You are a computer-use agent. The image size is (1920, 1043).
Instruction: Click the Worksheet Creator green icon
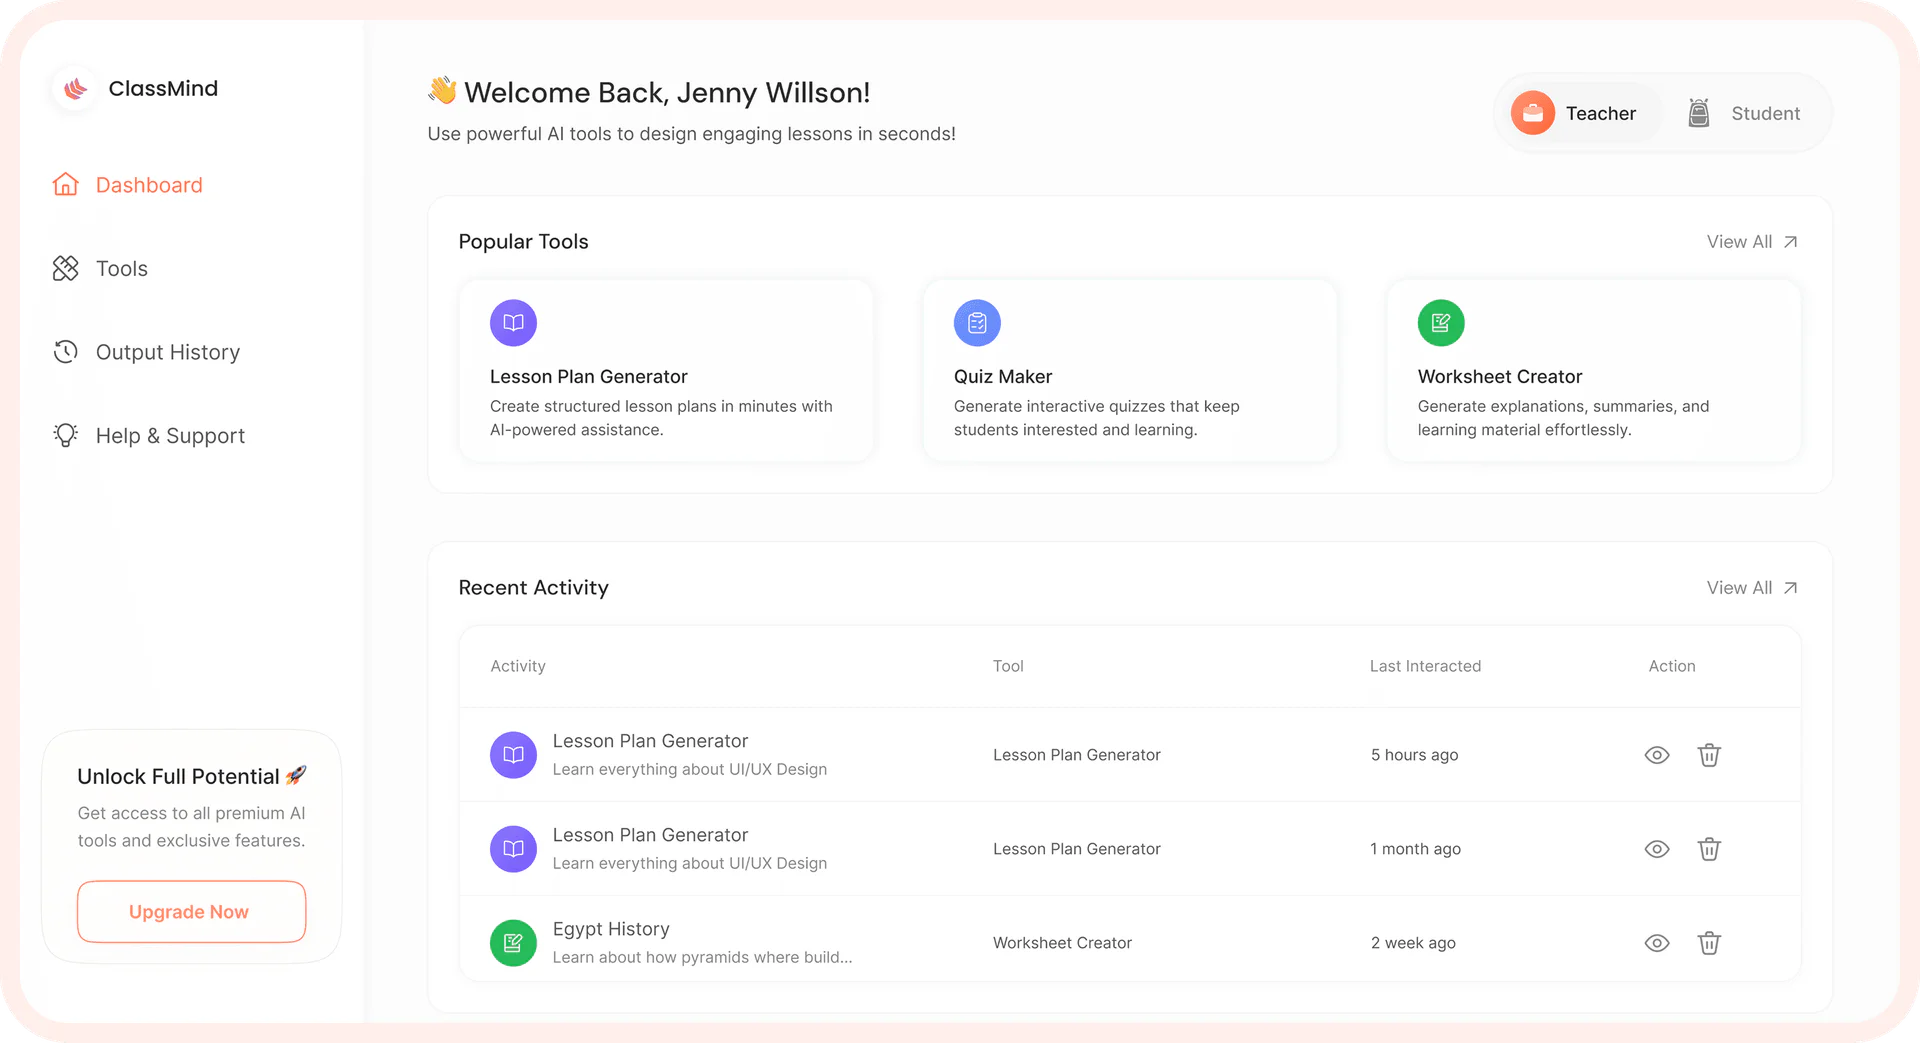pos(1441,322)
